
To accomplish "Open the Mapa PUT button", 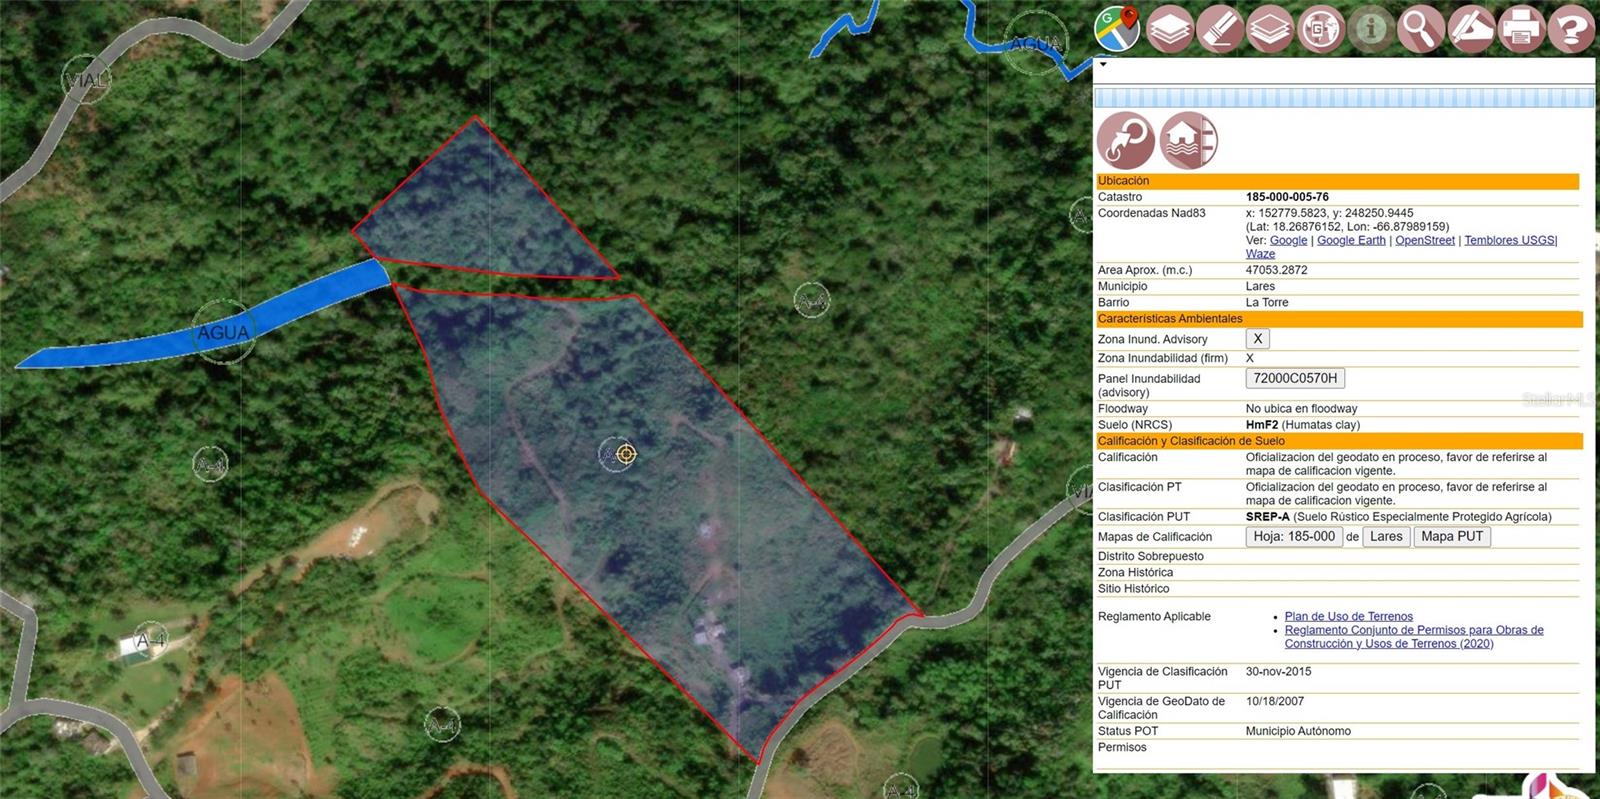I will pyautogui.click(x=1451, y=537).
